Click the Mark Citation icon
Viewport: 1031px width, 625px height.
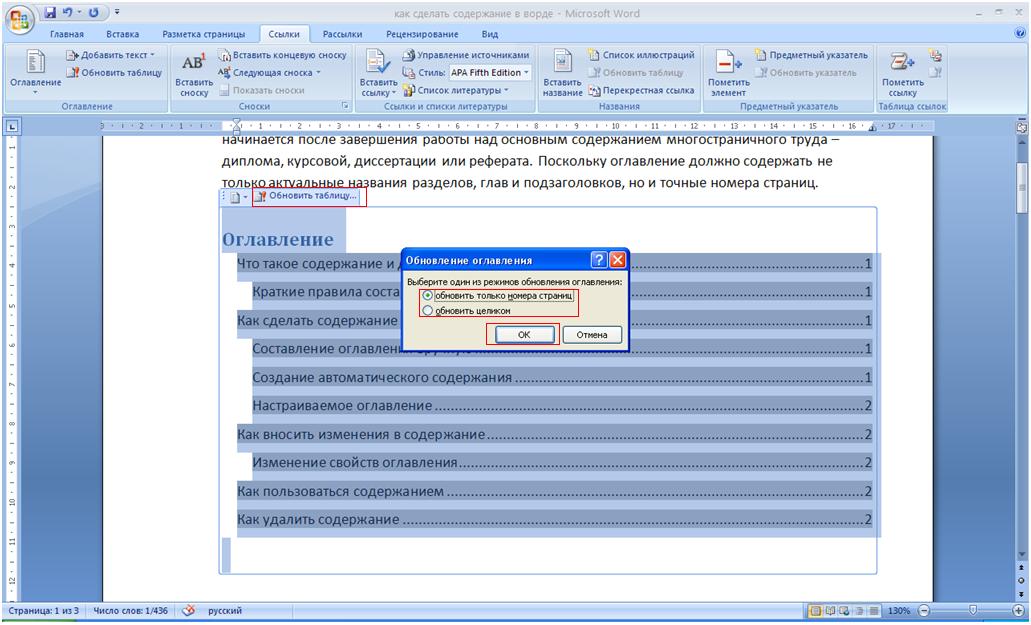(x=900, y=65)
